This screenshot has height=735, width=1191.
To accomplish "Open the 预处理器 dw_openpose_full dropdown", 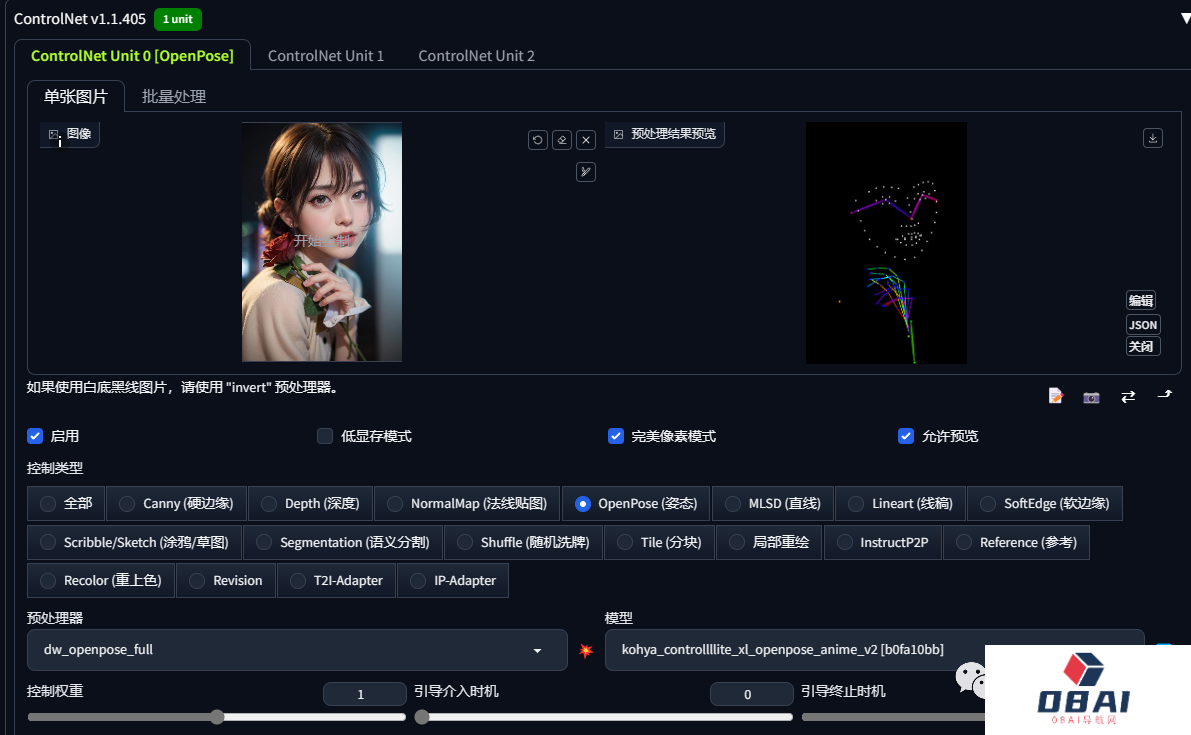I will pos(296,650).
